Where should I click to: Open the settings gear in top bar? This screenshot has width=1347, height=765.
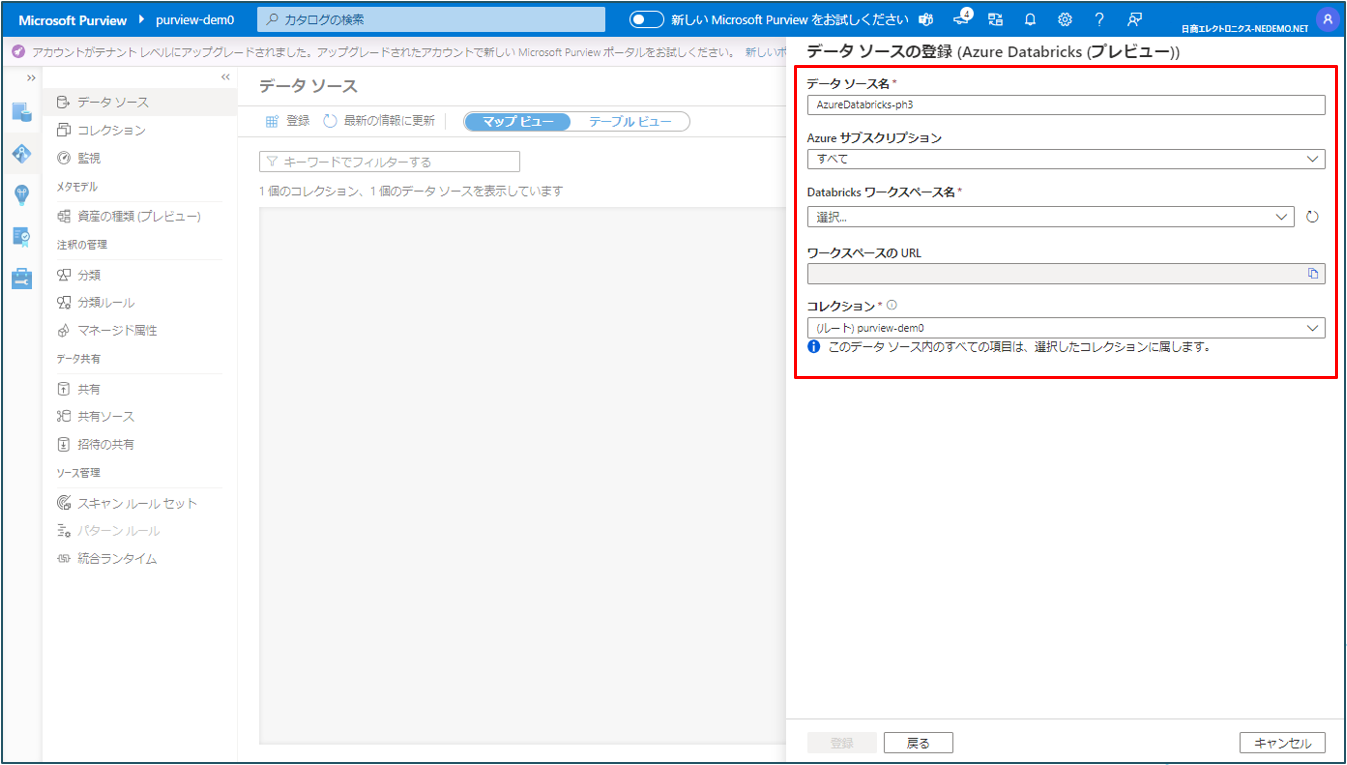(1065, 19)
